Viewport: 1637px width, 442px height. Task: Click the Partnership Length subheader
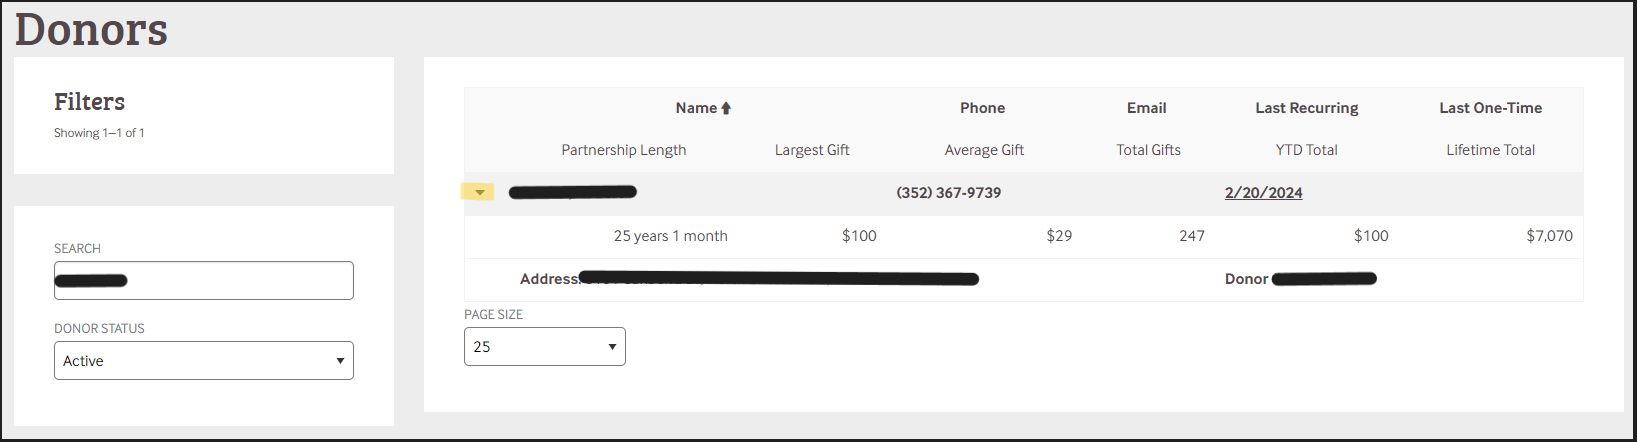point(623,150)
